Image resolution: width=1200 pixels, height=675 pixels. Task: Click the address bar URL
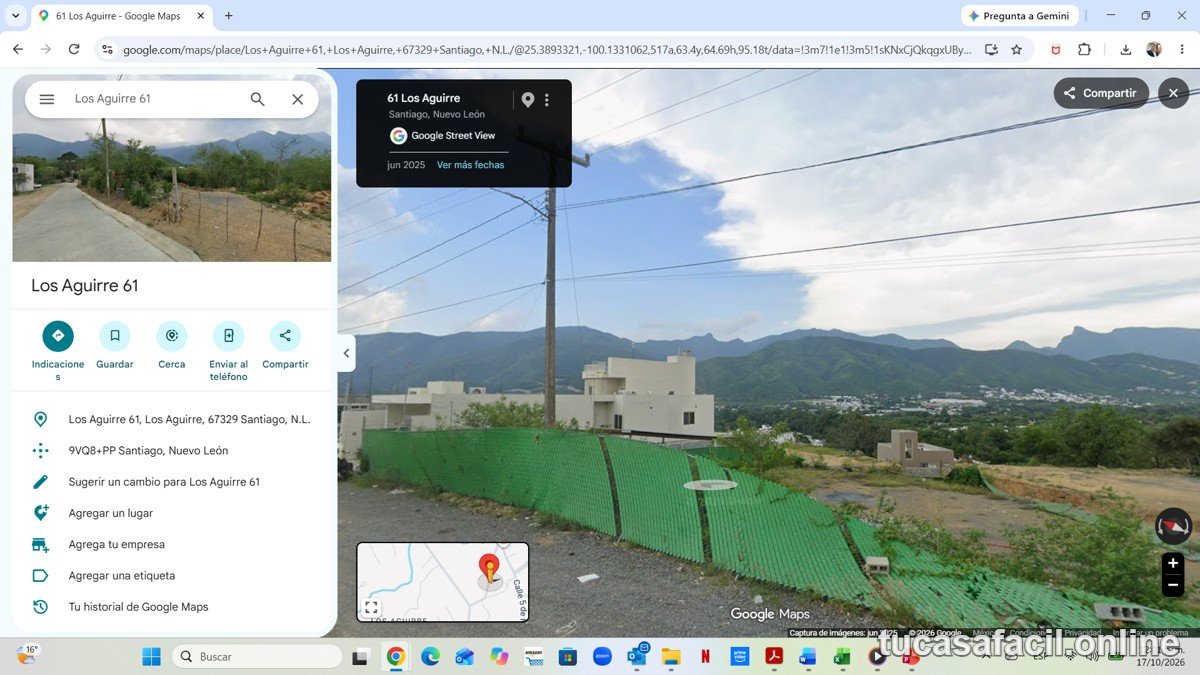(x=546, y=49)
